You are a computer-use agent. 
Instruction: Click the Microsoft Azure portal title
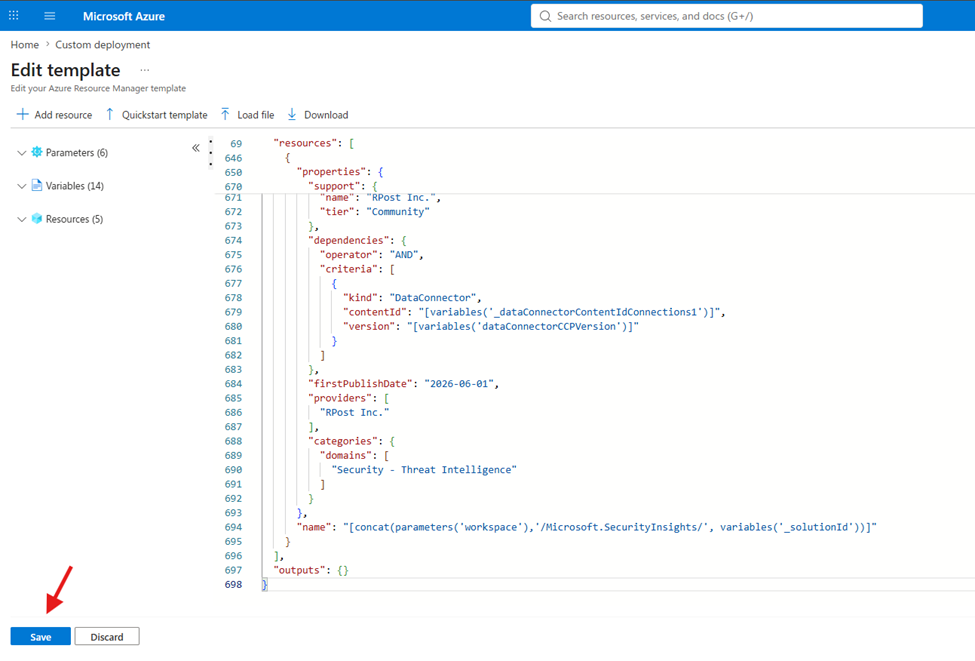click(124, 16)
